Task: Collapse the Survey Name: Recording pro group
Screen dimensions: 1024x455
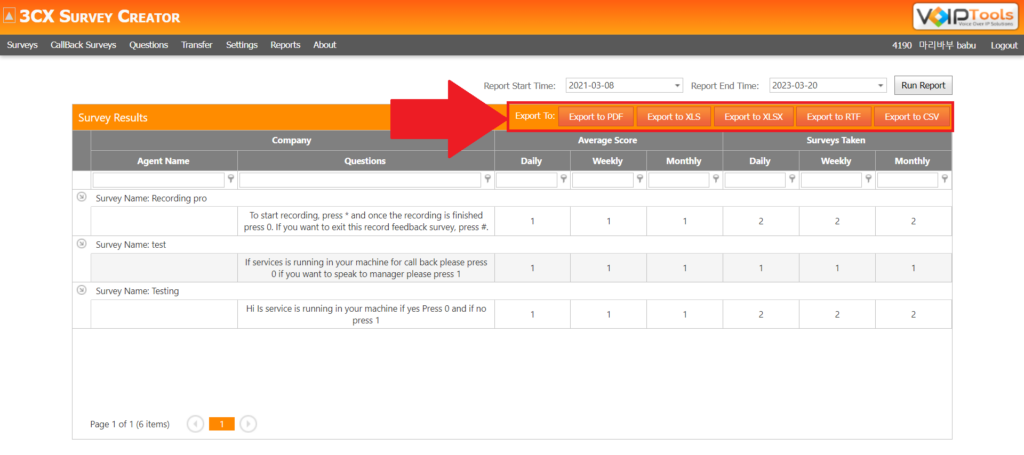Action: (x=81, y=198)
